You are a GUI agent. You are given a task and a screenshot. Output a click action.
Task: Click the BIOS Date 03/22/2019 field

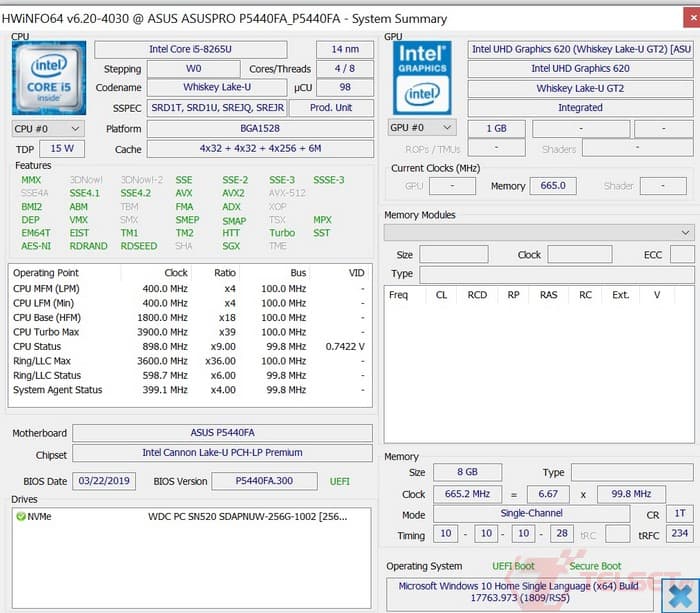tap(106, 481)
